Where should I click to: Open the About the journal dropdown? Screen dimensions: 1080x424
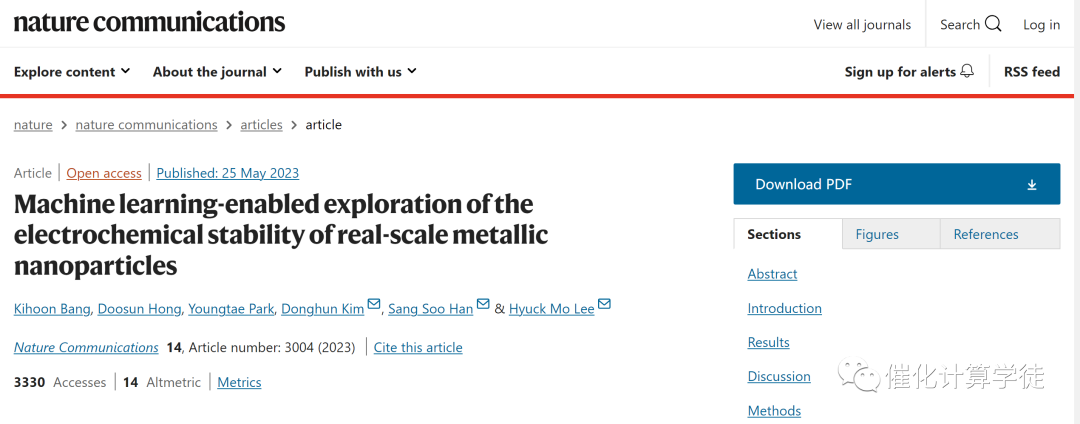pyautogui.click(x=217, y=72)
